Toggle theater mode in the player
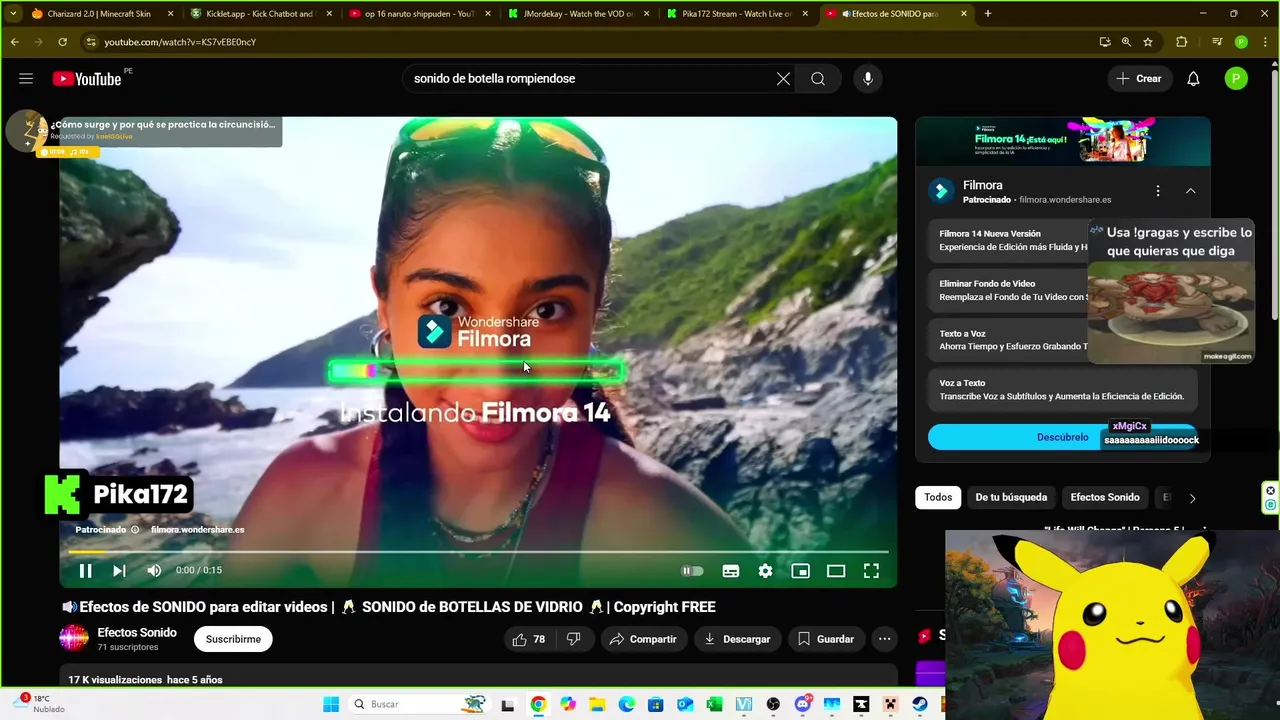The width and height of the screenshot is (1280, 720). pyautogui.click(x=836, y=571)
